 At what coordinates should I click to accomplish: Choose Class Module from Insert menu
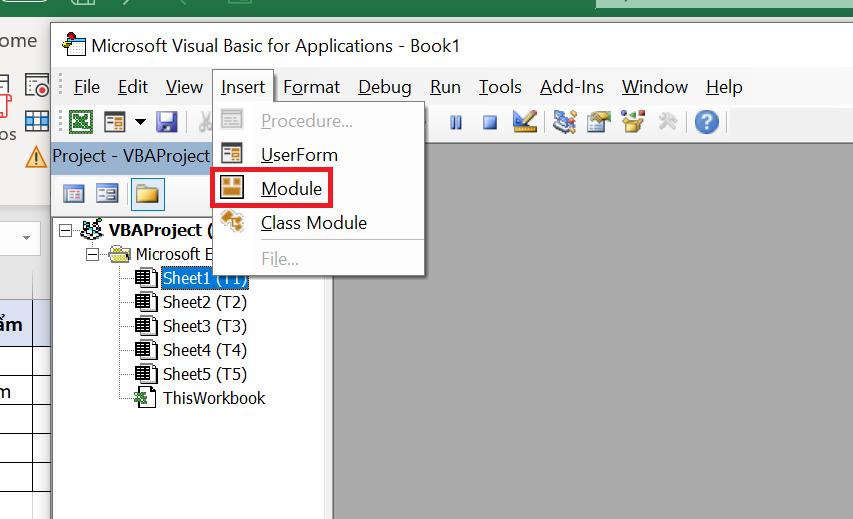(318, 223)
